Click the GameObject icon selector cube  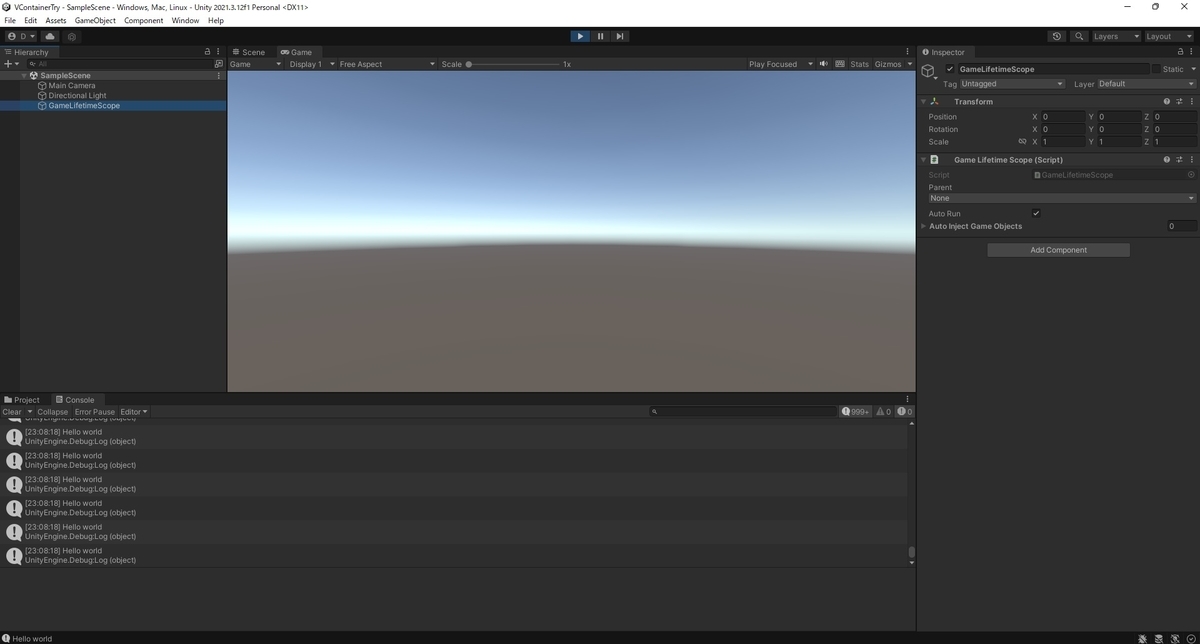click(928, 70)
